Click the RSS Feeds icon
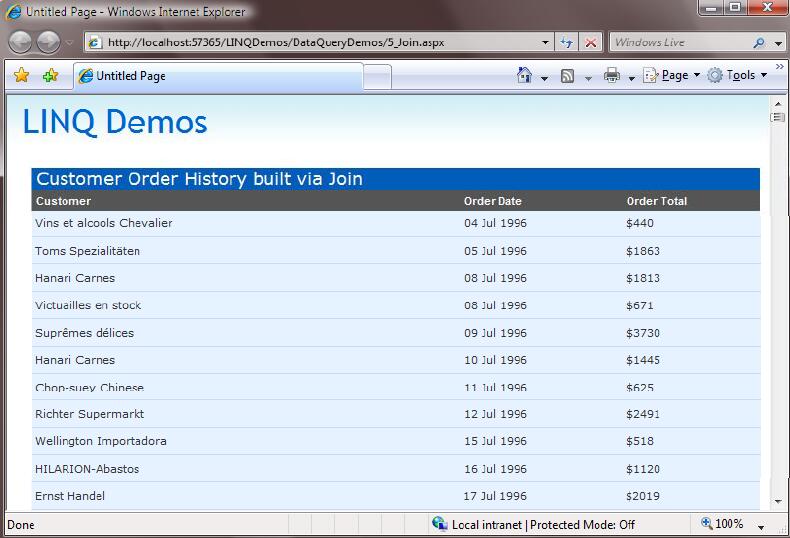 pyautogui.click(x=567, y=76)
